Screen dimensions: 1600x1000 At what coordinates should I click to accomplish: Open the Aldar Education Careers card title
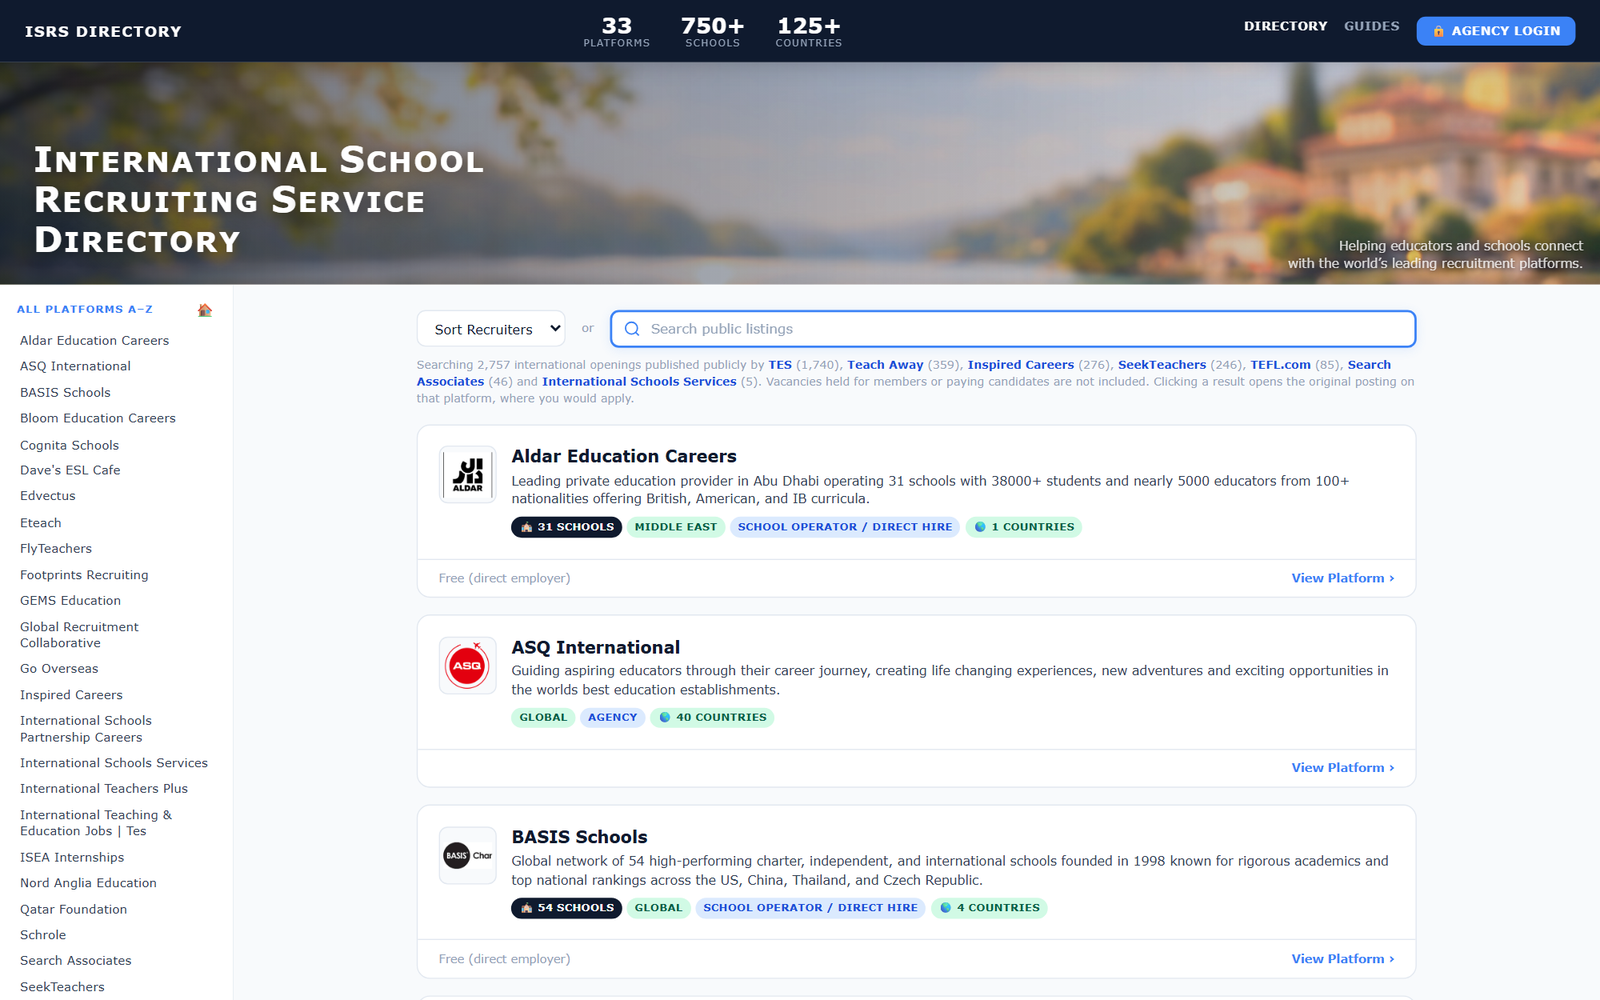coord(624,456)
